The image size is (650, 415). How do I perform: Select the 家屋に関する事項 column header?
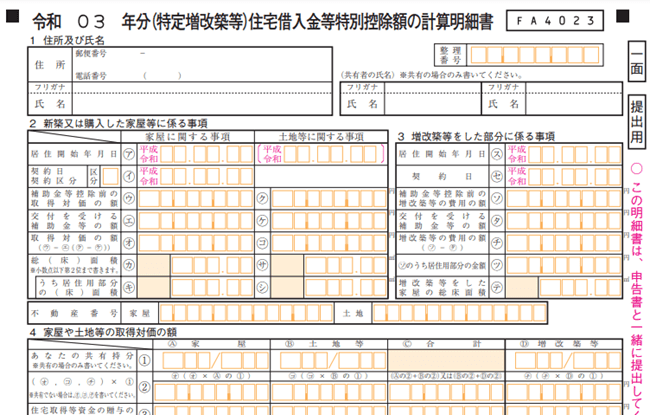coord(187,137)
